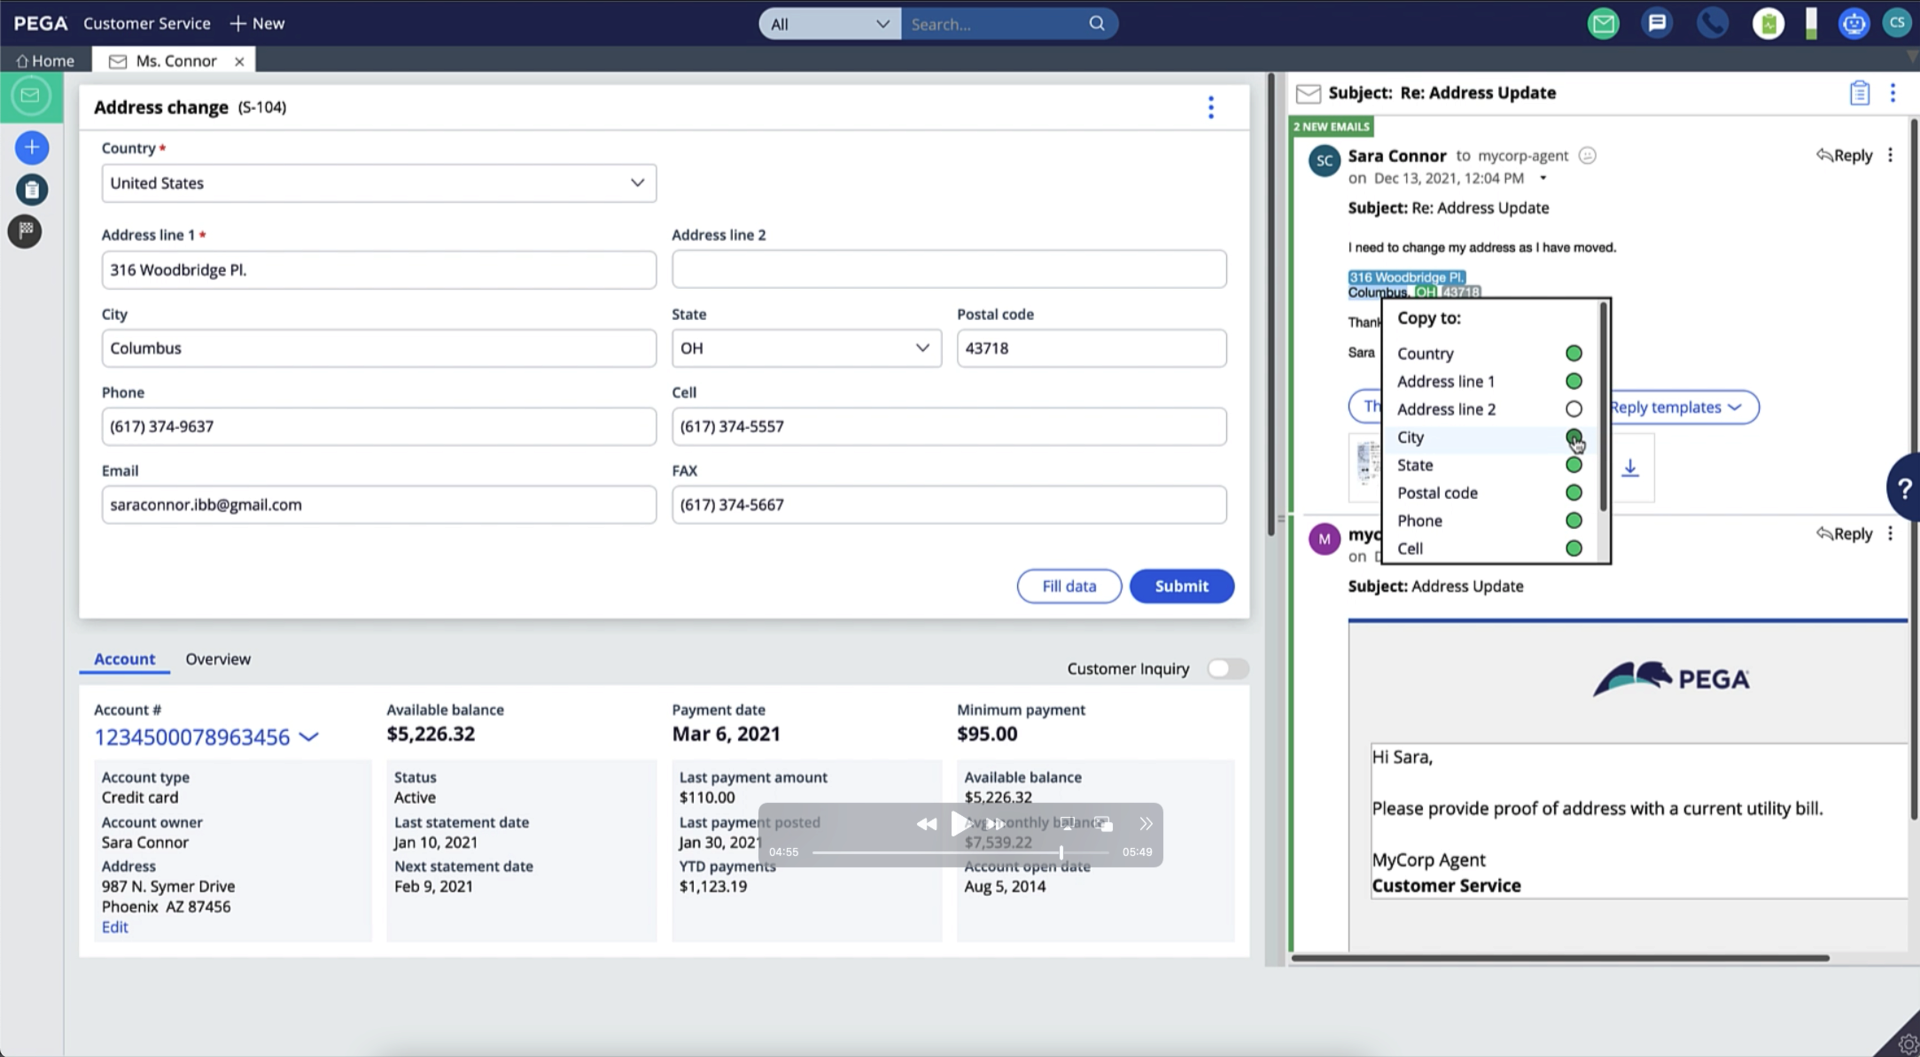Click the Submit button
Viewport: 1920px width, 1057px height.
coord(1181,586)
